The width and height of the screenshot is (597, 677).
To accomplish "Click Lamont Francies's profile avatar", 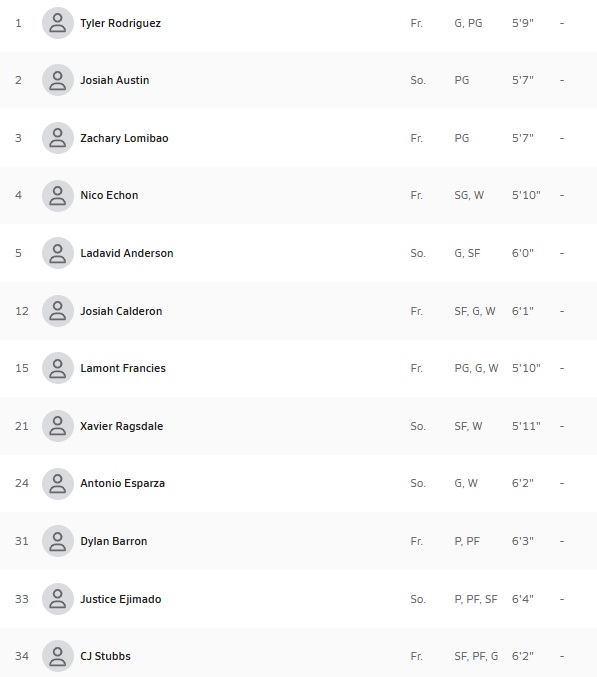I will [57, 368].
